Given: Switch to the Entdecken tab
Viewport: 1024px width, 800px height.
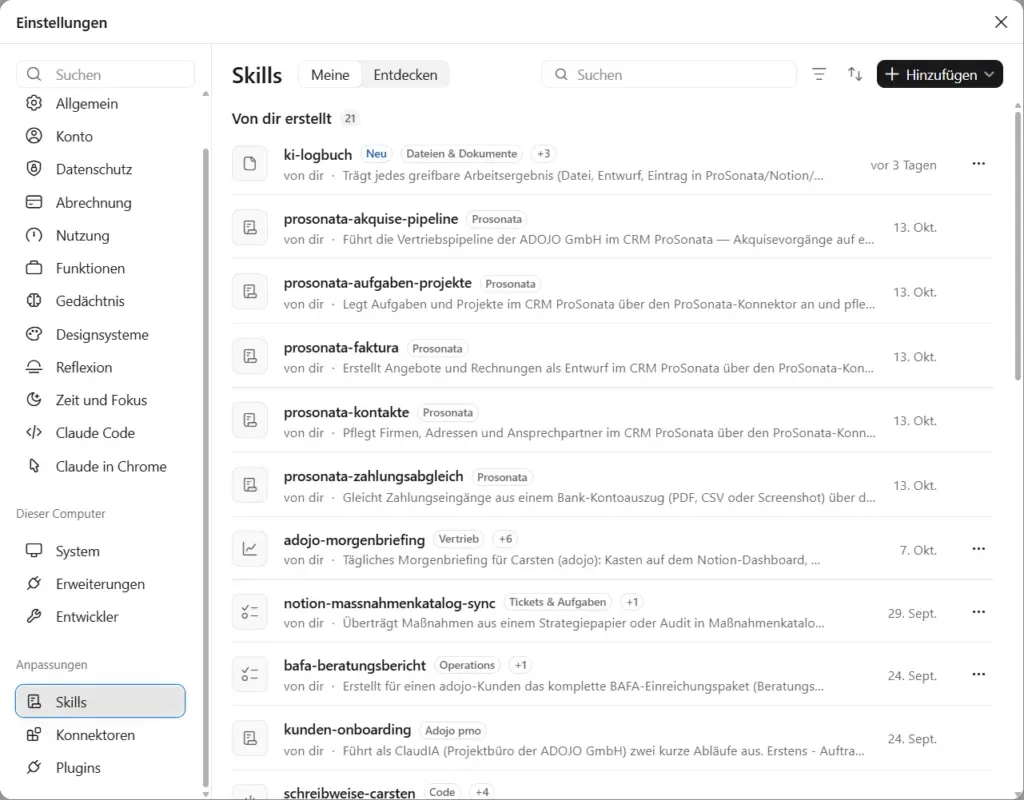Looking at the screenshot, I should point(406,74).
